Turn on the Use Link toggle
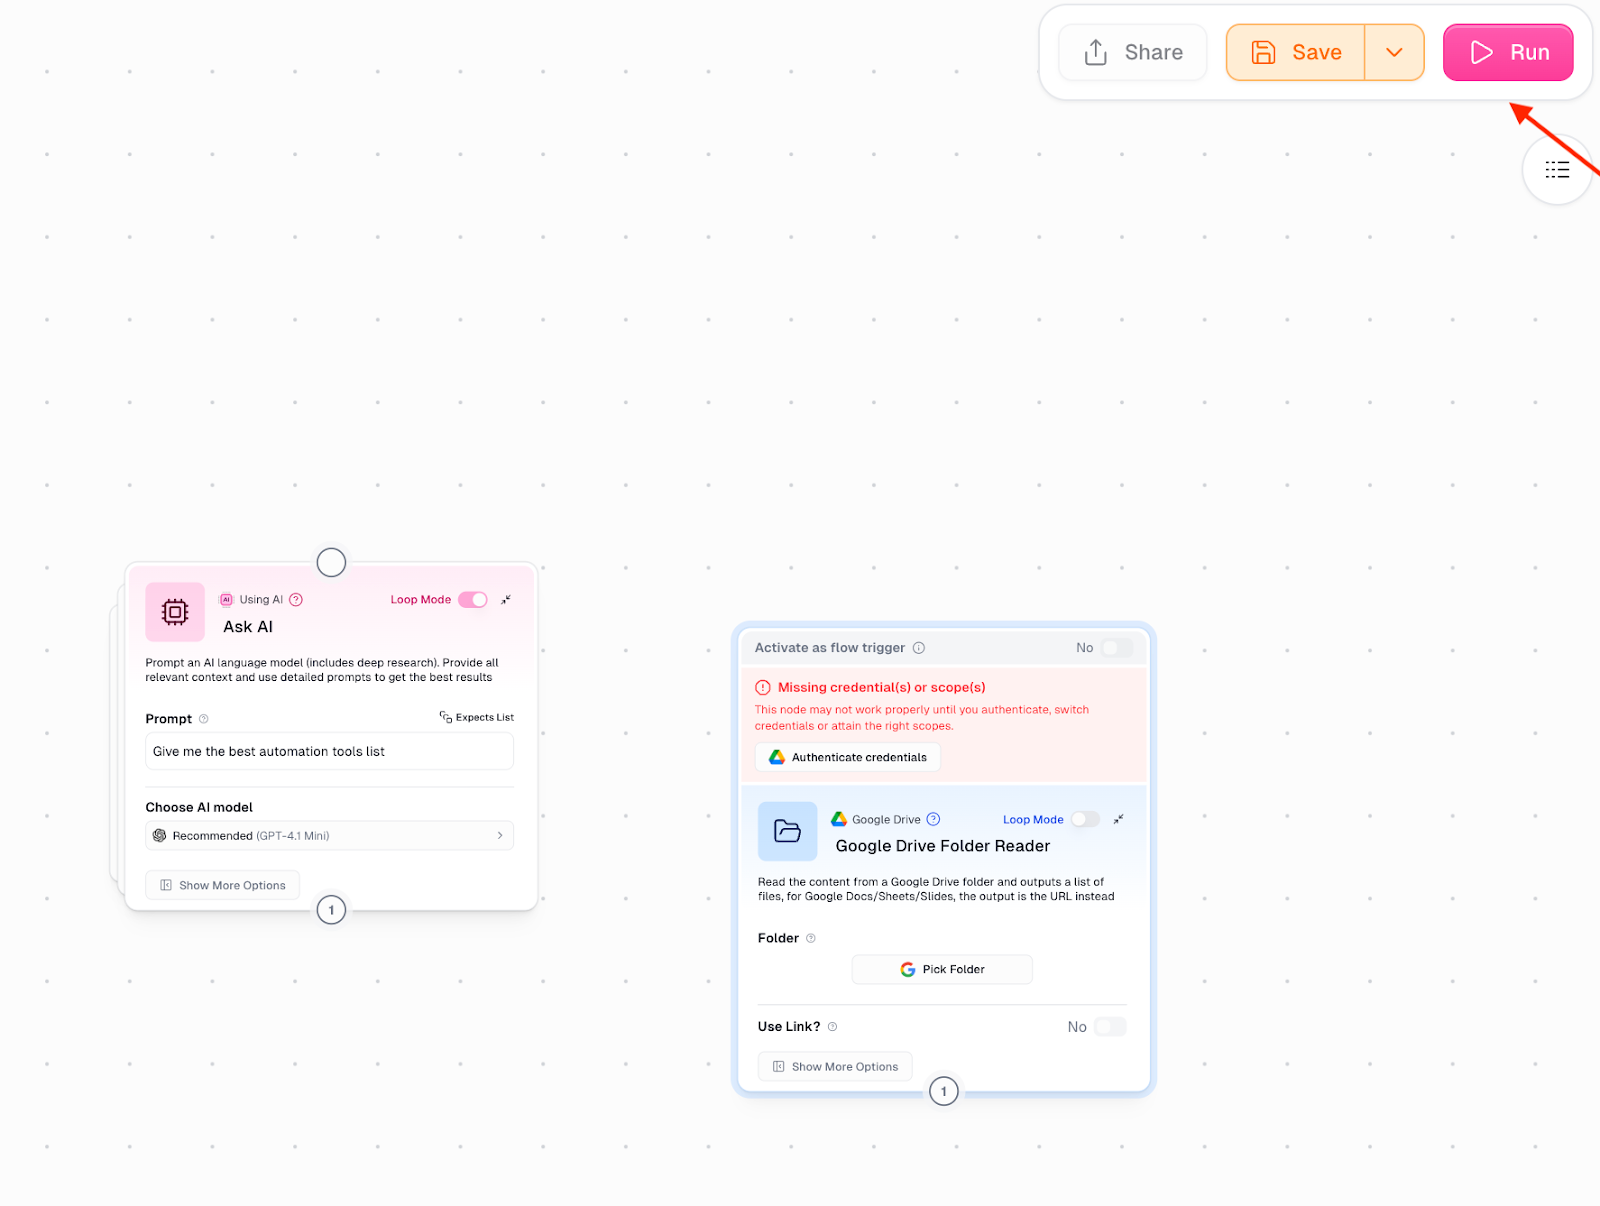The height and width of the screenshot is (1206, 1600). (x=1110, y=1026)
